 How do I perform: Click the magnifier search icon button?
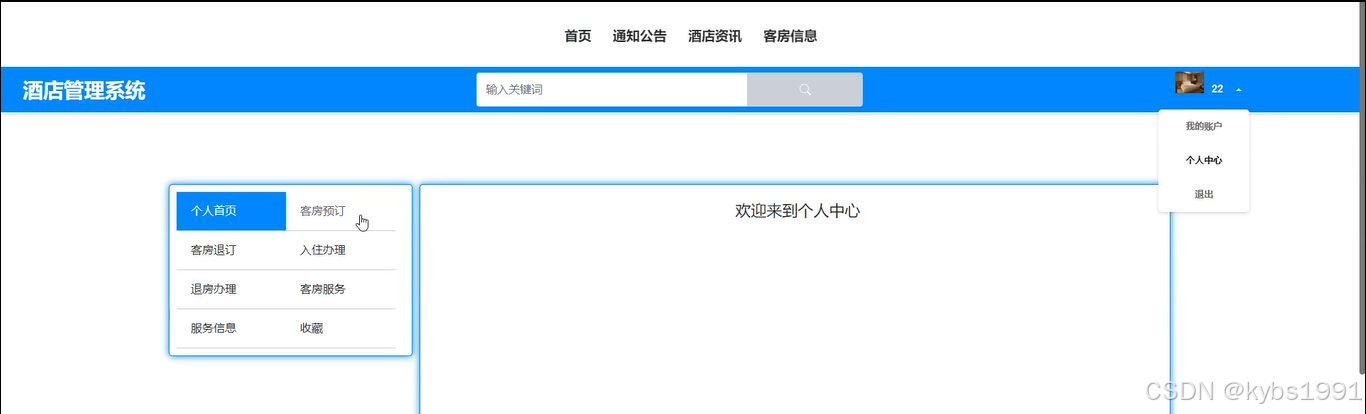pyautogui.click(x=805, y=90)
